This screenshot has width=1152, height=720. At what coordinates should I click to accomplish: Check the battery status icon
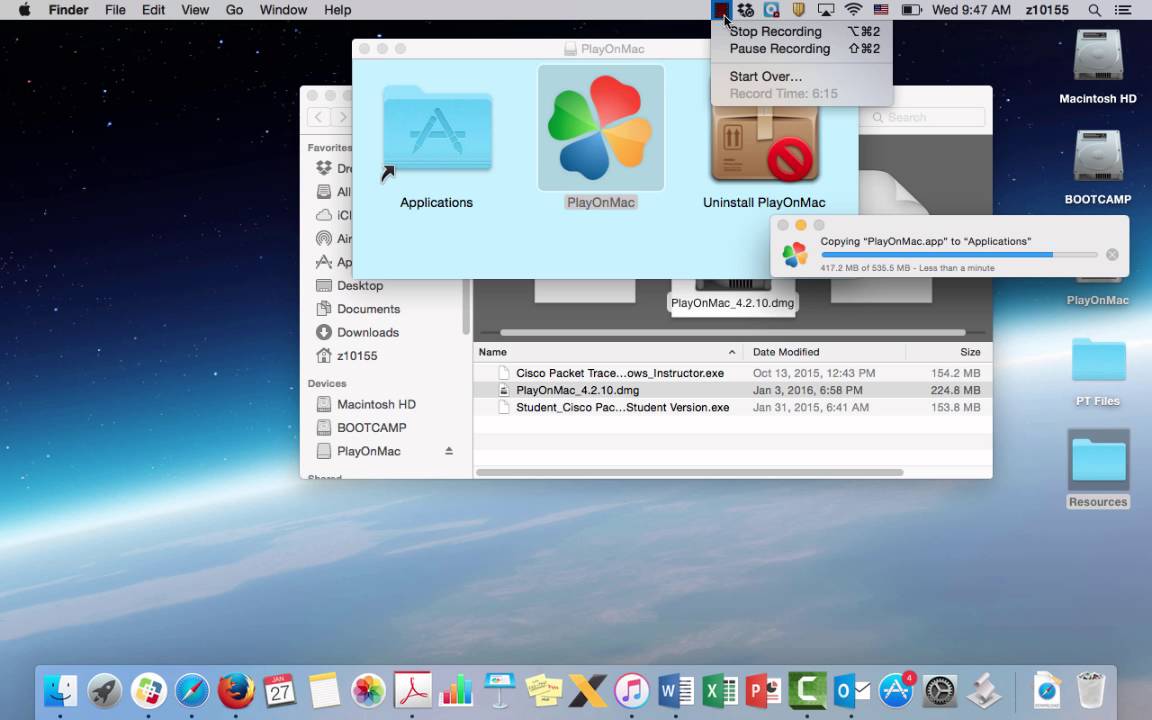pos(912,10)
